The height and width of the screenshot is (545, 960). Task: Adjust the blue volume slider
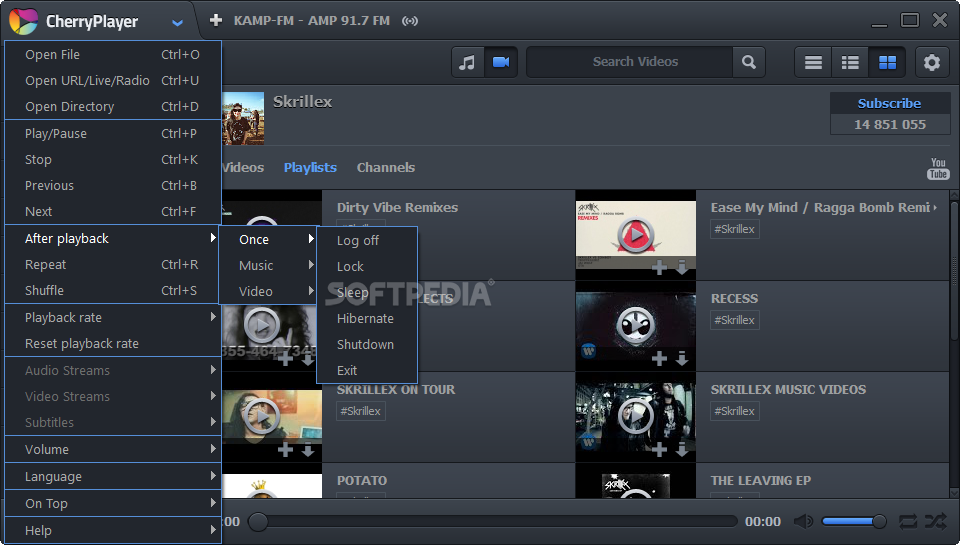pos(853,522)
